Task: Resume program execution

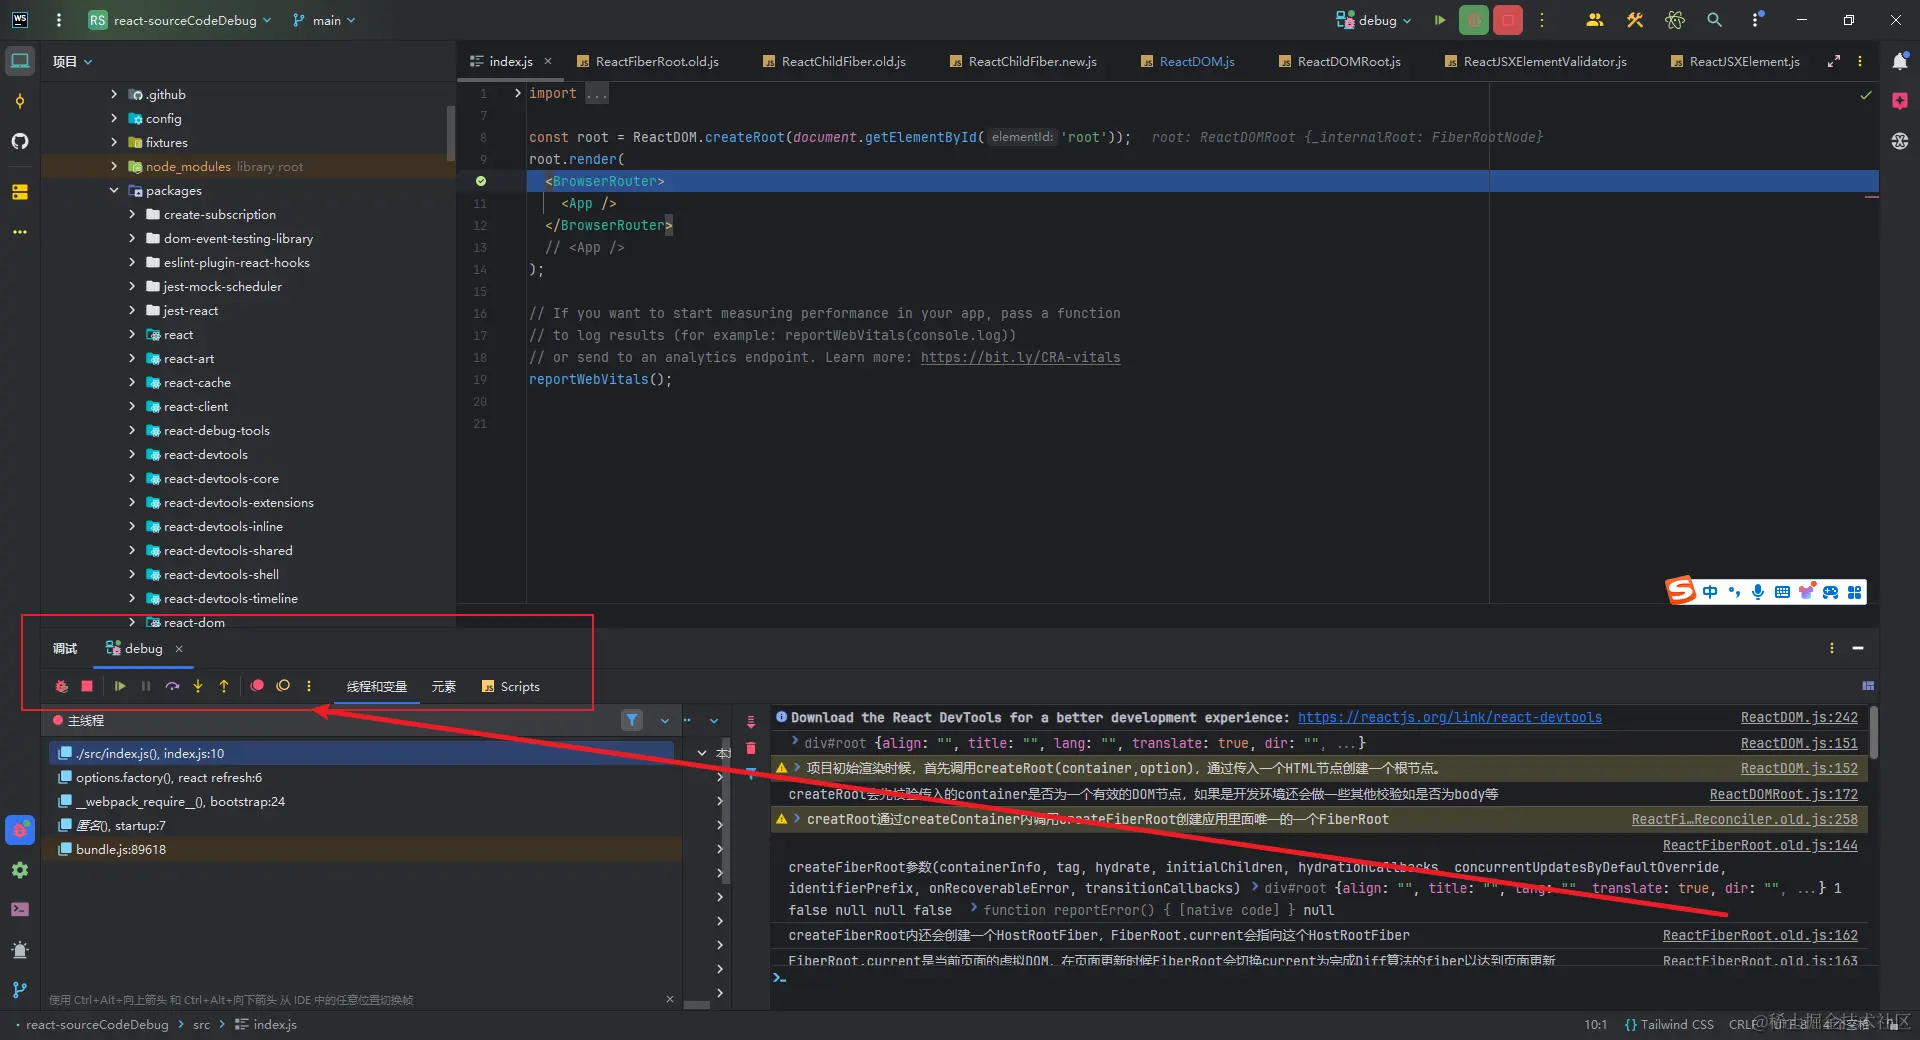Action: tap(120, 686)
